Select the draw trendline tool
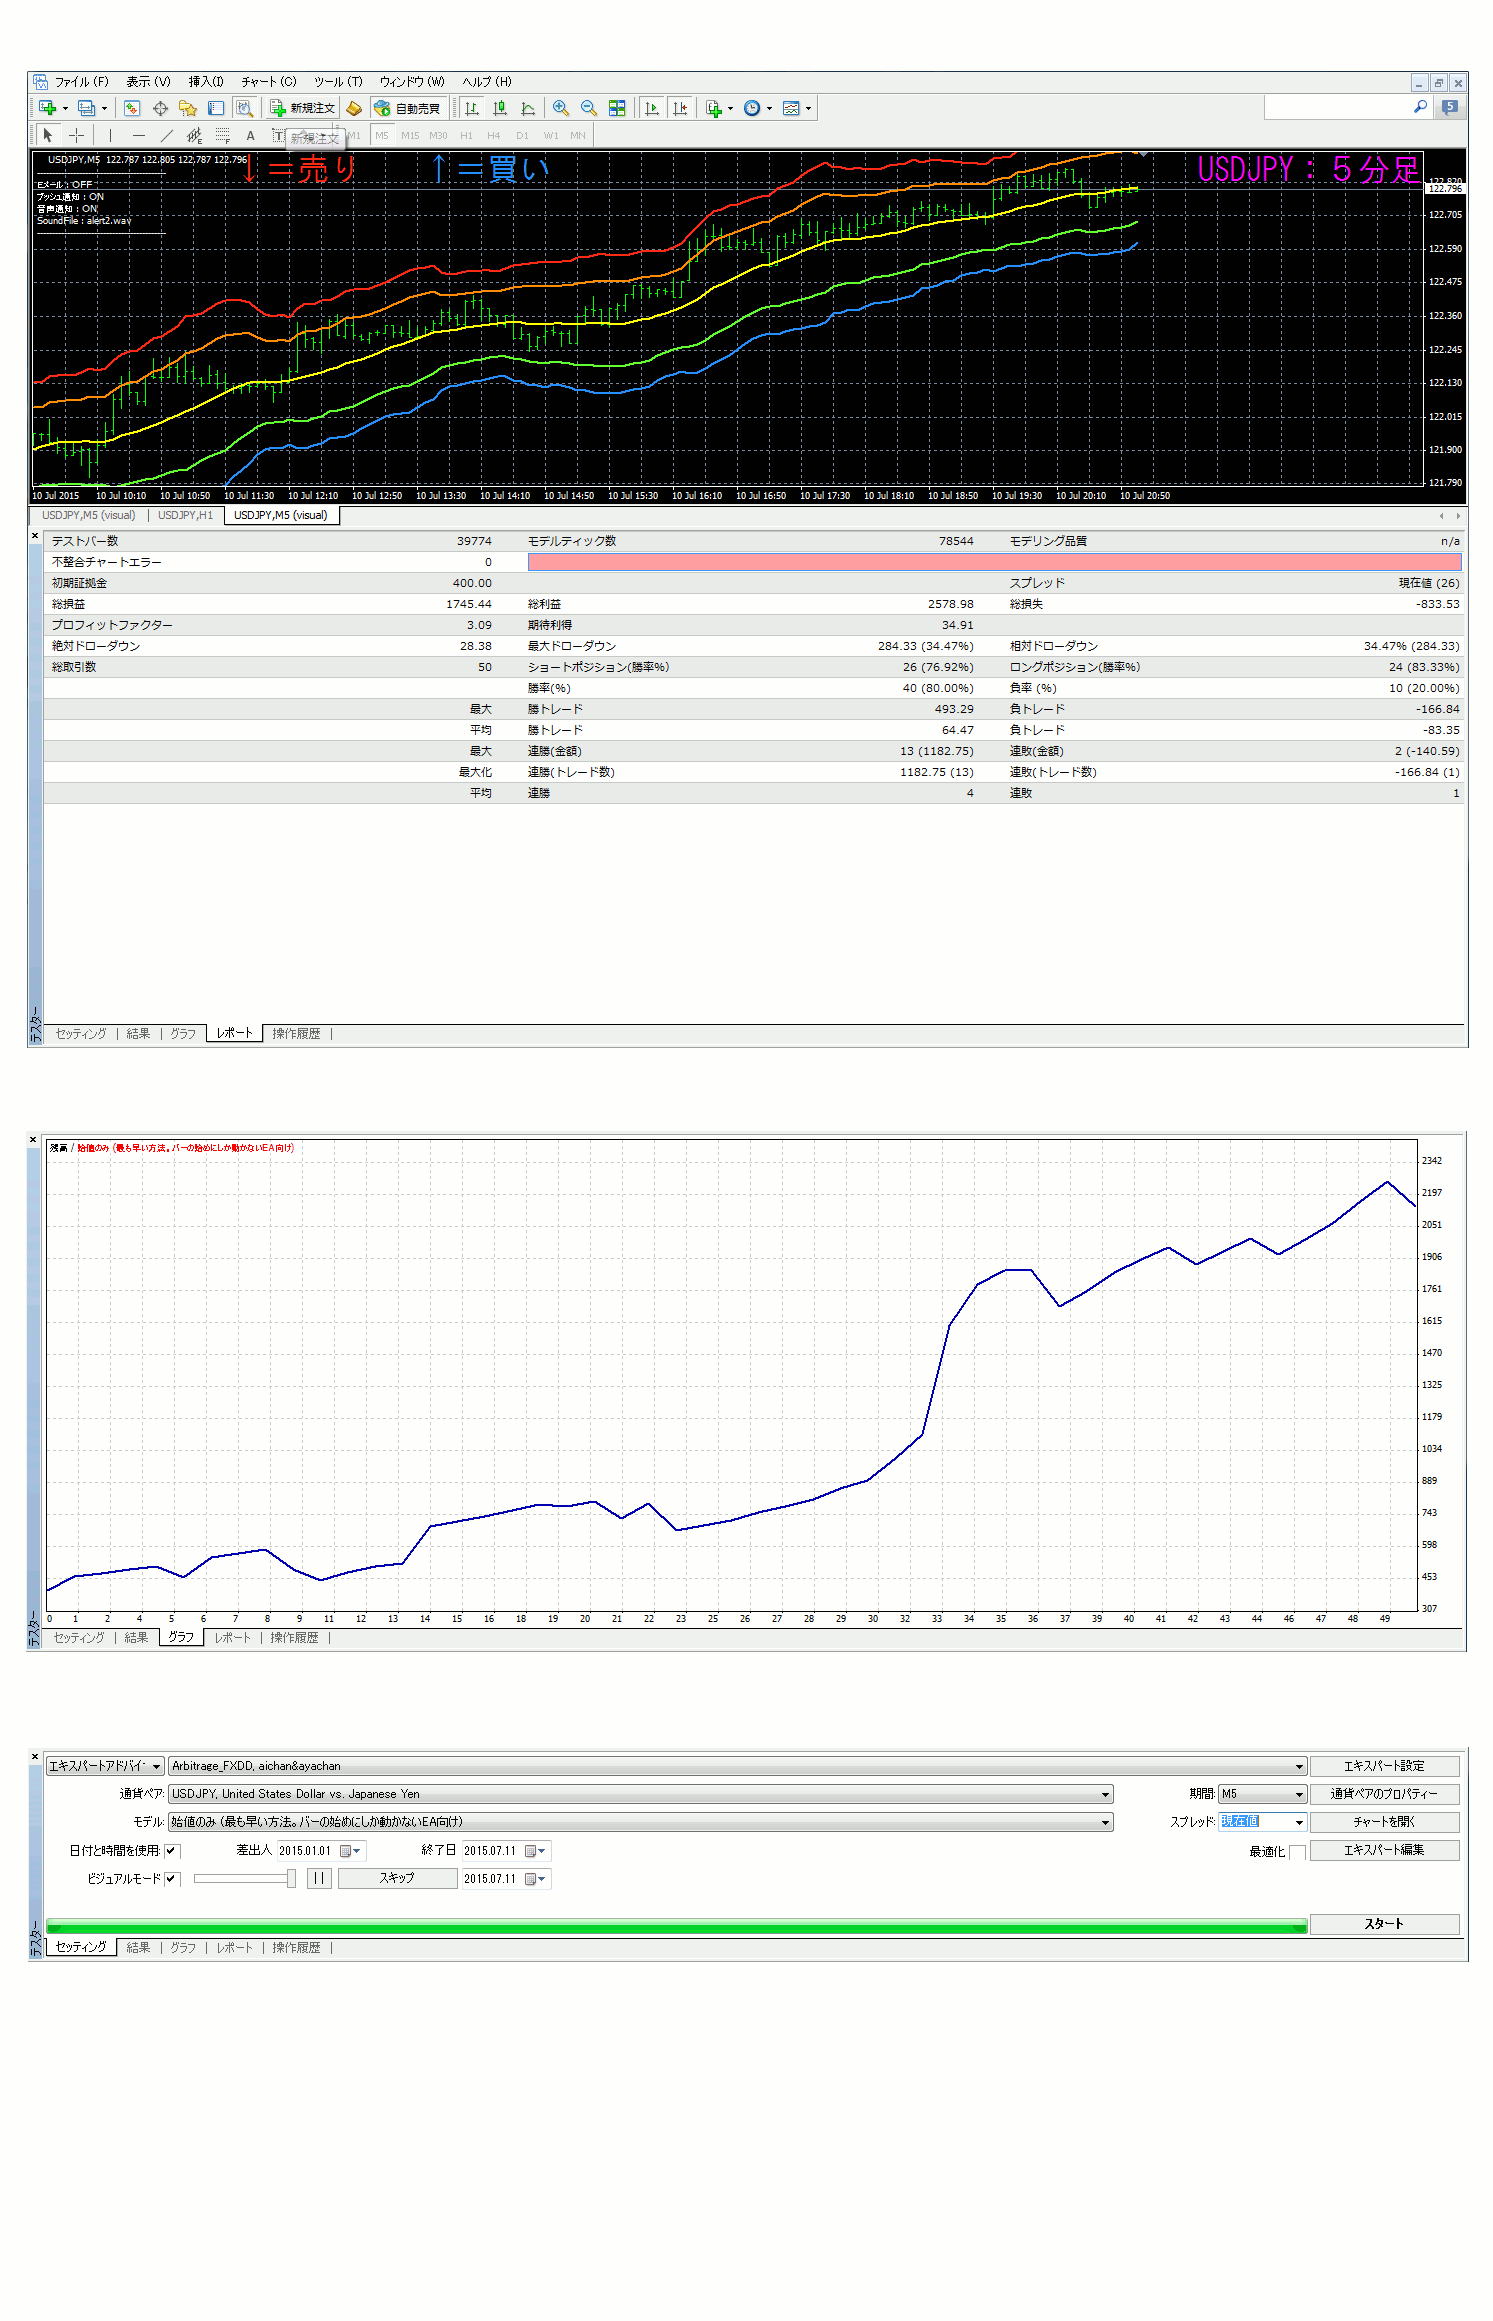The width and height of the screenshot is (1493, 2321). [166, 135]
